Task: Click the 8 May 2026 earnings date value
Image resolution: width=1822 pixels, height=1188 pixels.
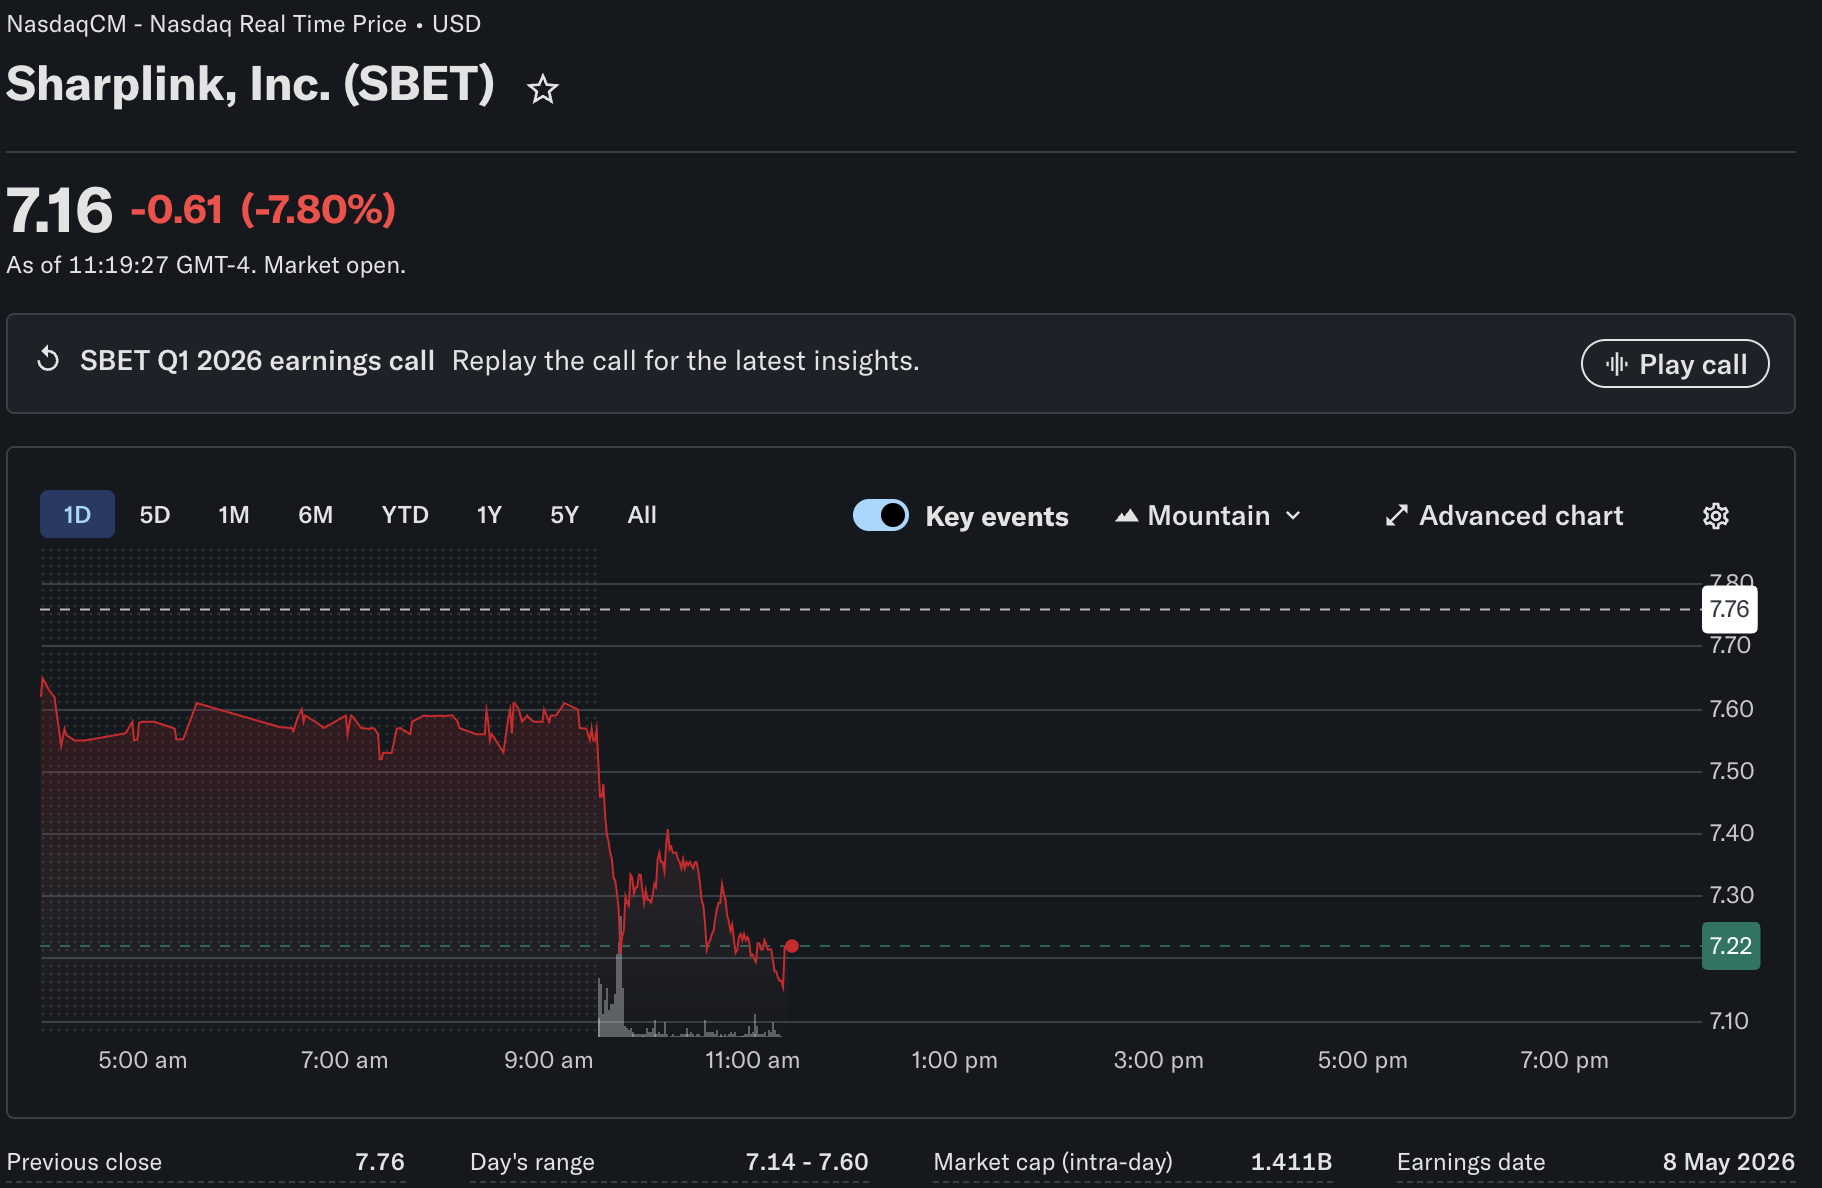Action: click(1729, 1162)
